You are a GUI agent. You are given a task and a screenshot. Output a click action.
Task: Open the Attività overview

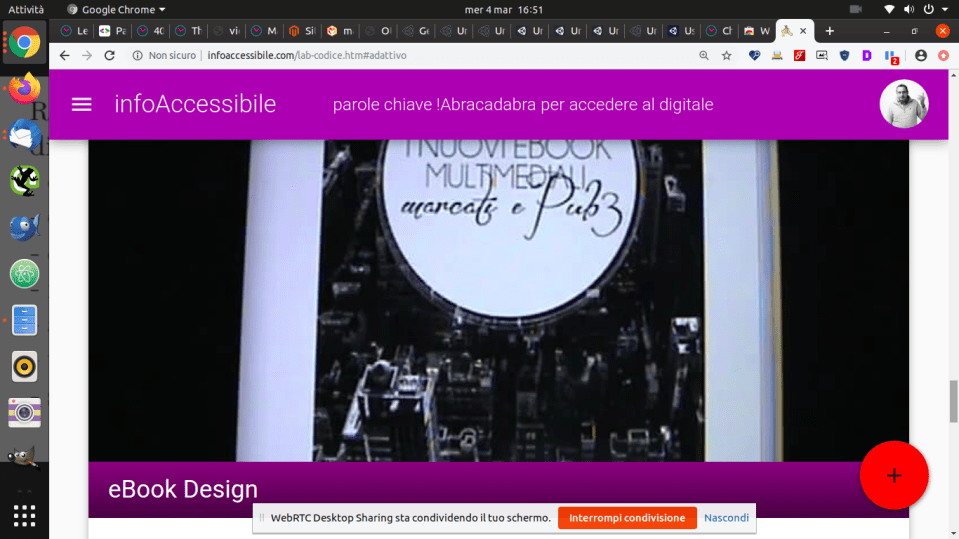[x=27, y=9]
